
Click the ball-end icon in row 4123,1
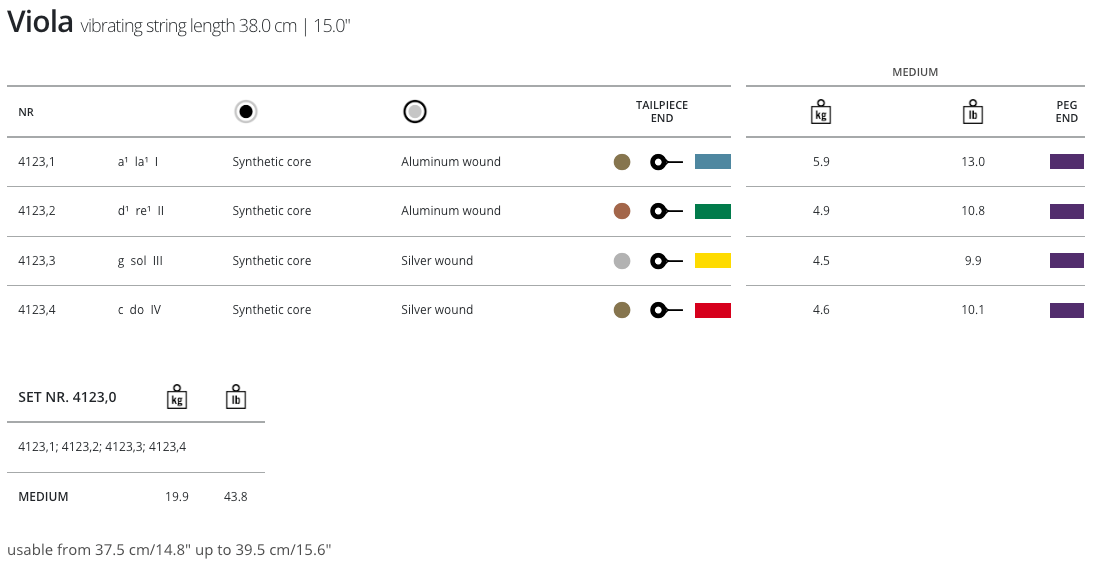tap(665, 162)
